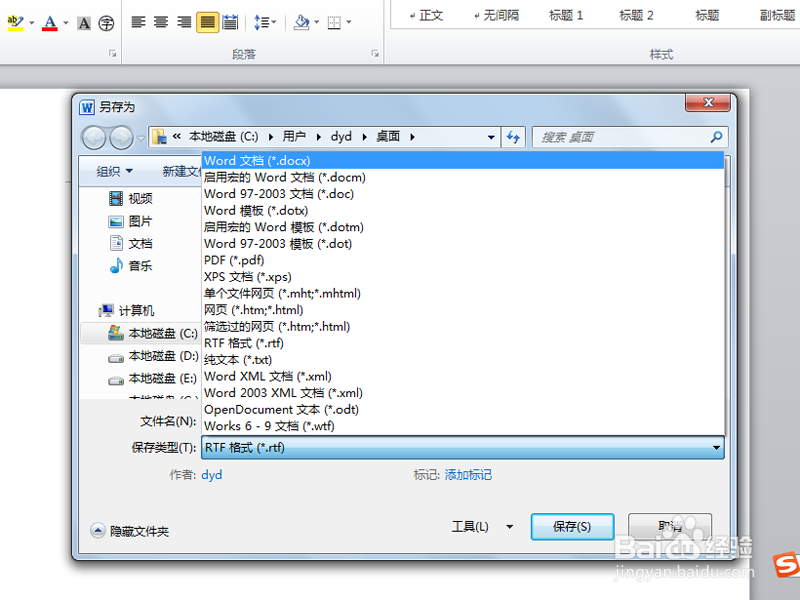The width and height of the screenshot is (800, 600).
Task: Click the enclosed character icon
Action: (x=106, y=23)
